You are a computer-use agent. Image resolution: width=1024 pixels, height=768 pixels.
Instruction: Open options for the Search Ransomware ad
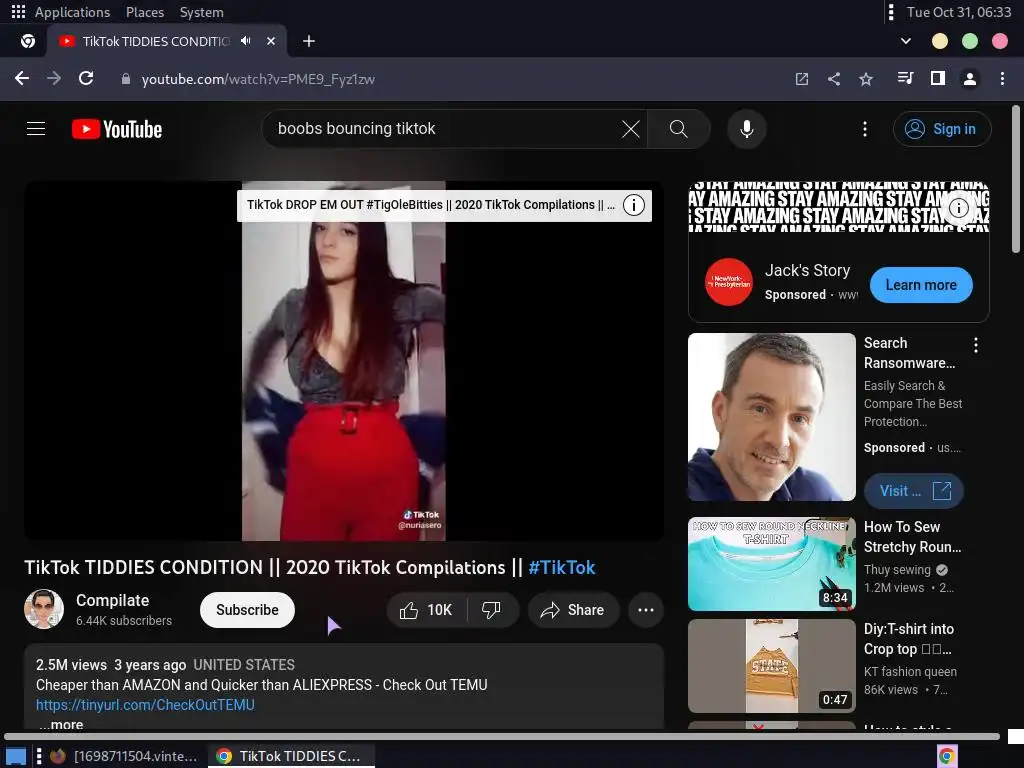pyautogui.click(x=976, y=345)
